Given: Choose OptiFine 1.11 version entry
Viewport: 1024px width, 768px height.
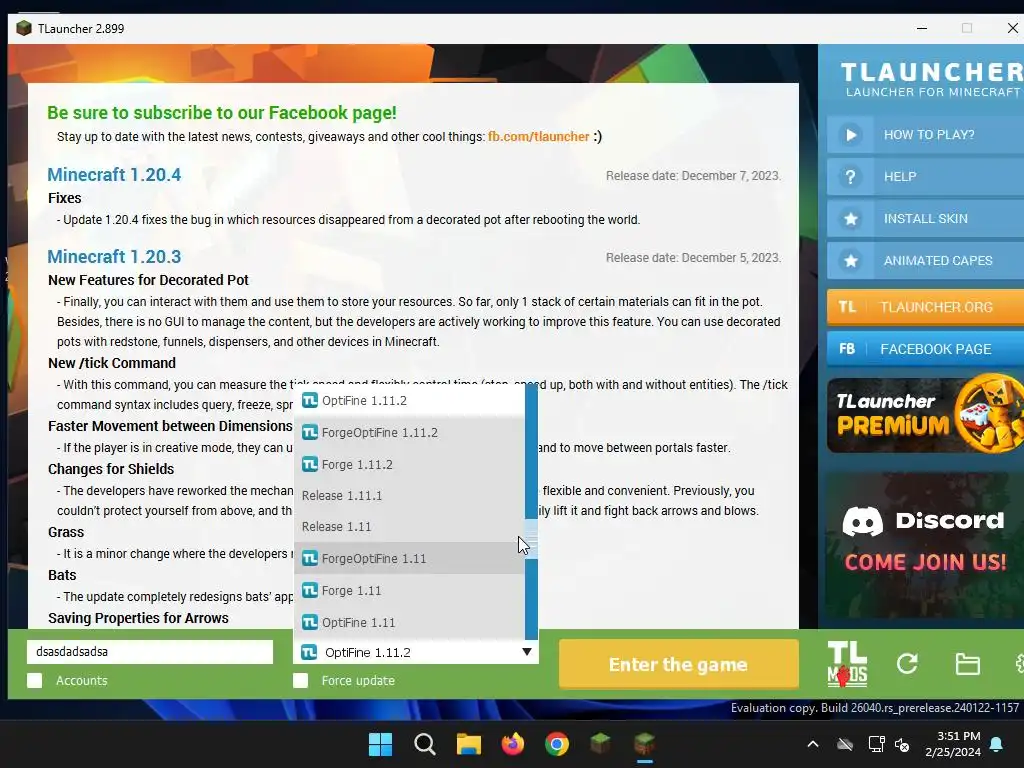Looking at the screenshot, I should click(x=409, y=622).
